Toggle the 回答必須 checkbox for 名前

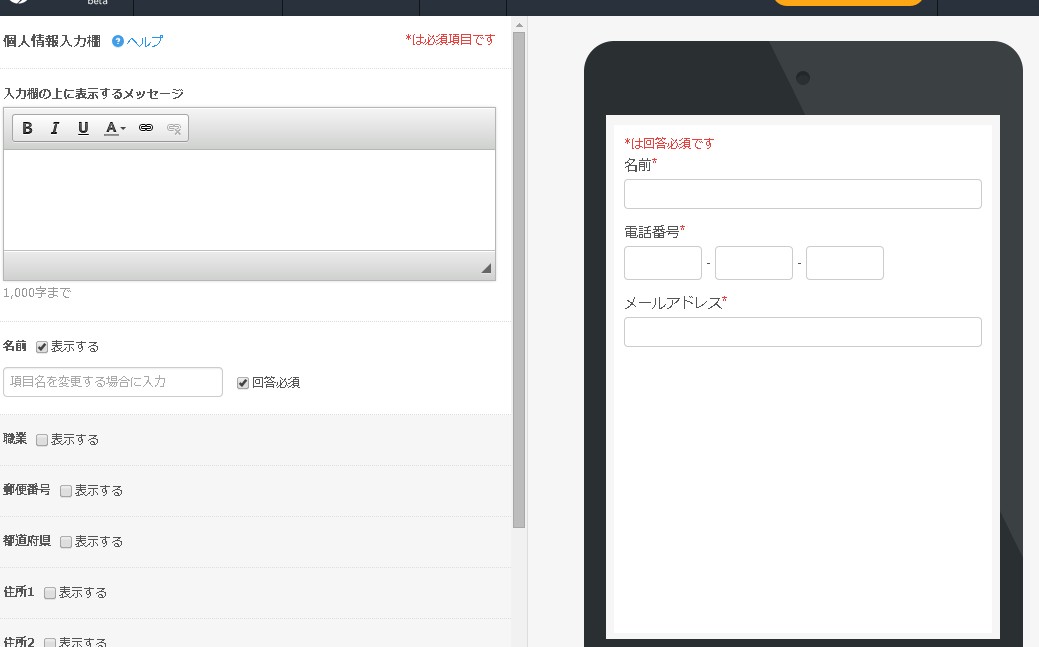[243, 382]
